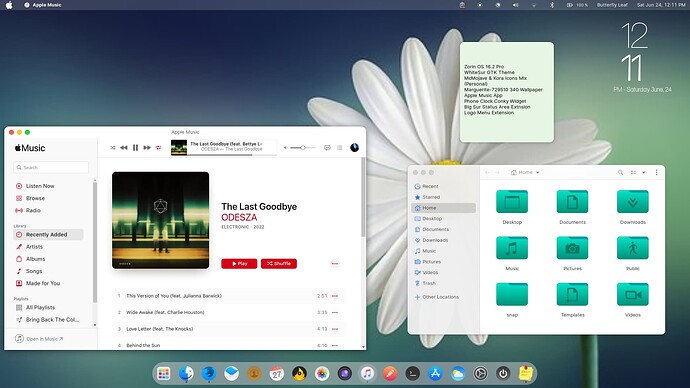The height and width of the screenshot is (388, 690).
Task: Open the Music folder icon in Files
Action: pos(512,248)
